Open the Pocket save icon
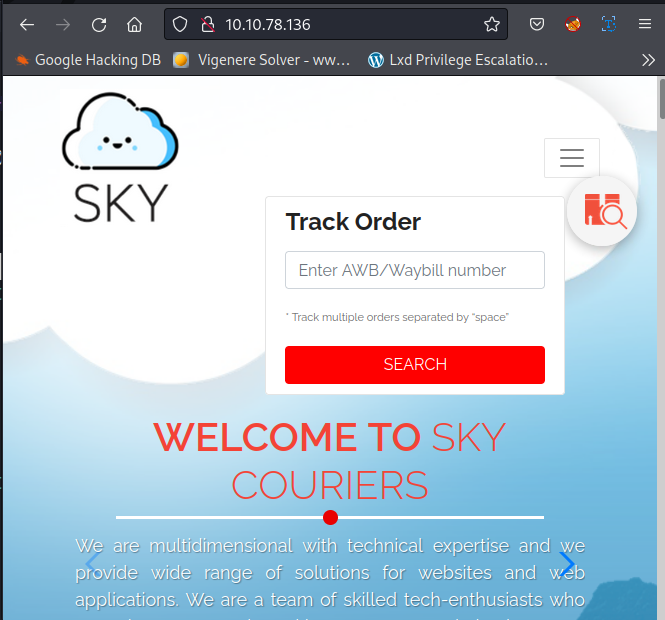This screenshot has height=620, width=665. [x=537, y=25]
